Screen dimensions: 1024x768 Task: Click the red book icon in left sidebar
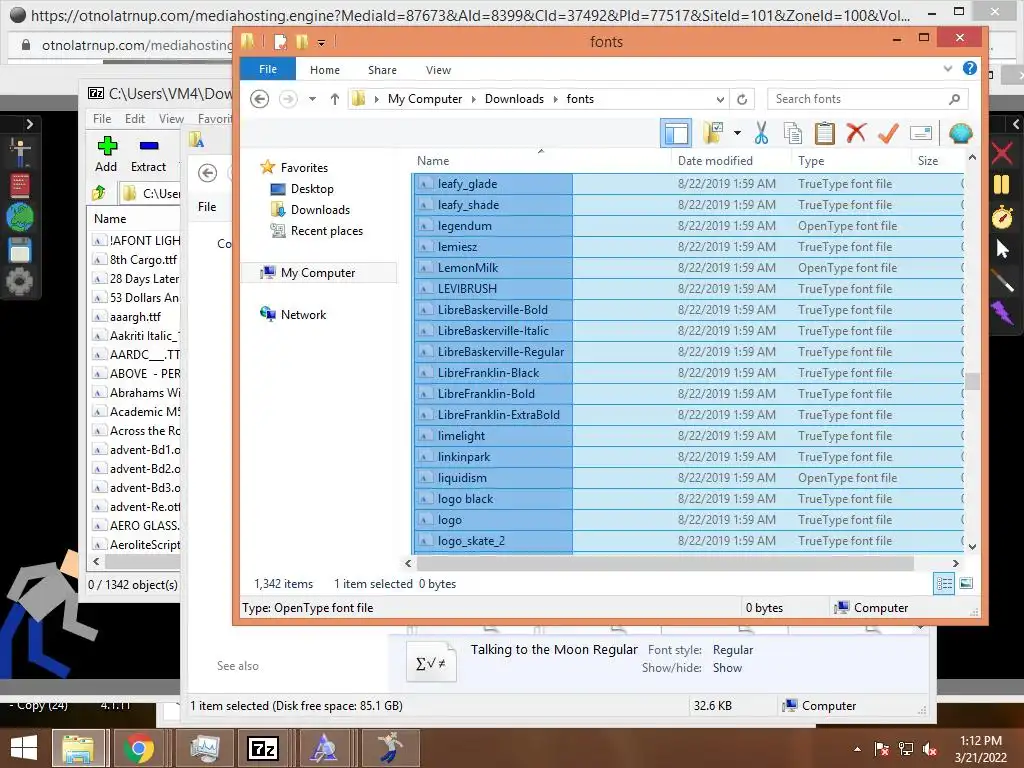pos(20,185)
